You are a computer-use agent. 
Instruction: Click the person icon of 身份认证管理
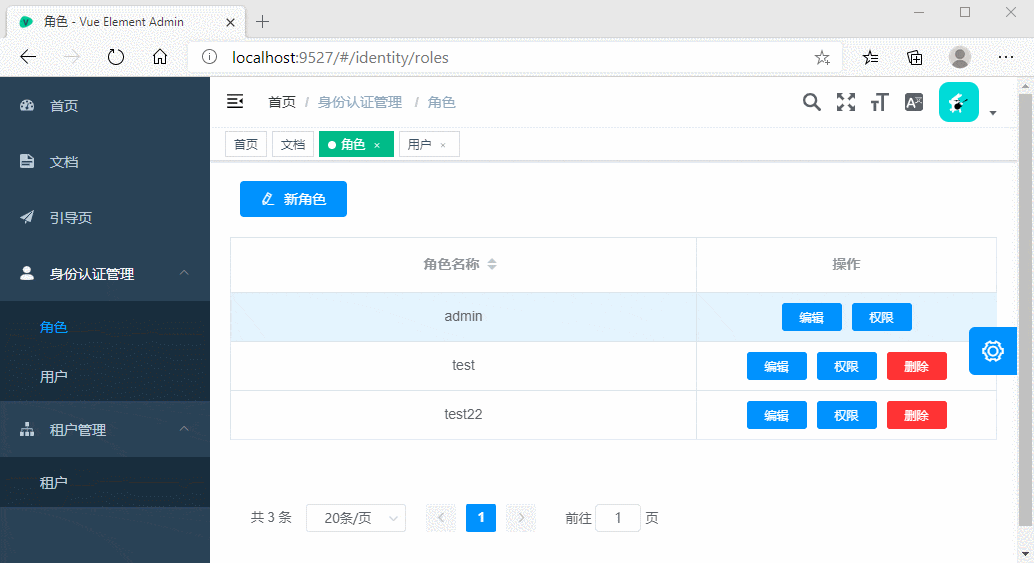(27, 273)
